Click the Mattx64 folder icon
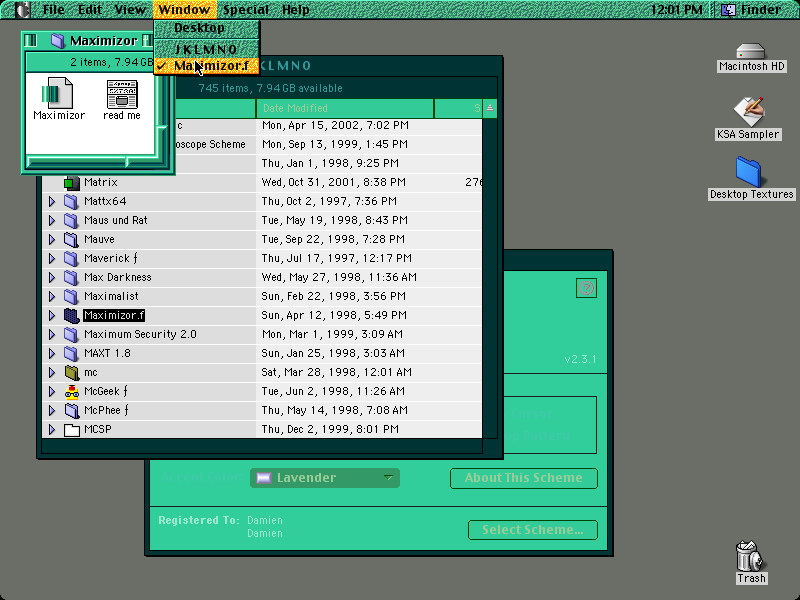800x600 pixels. pyautogui.click(x=71, y=201)
